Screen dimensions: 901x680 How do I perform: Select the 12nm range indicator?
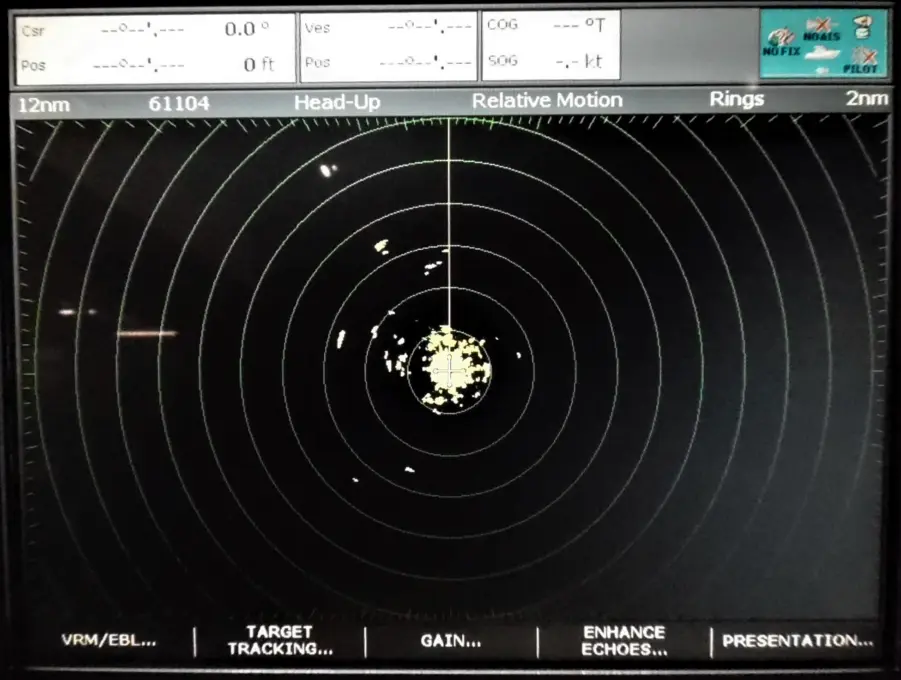[x=44, y=105]
